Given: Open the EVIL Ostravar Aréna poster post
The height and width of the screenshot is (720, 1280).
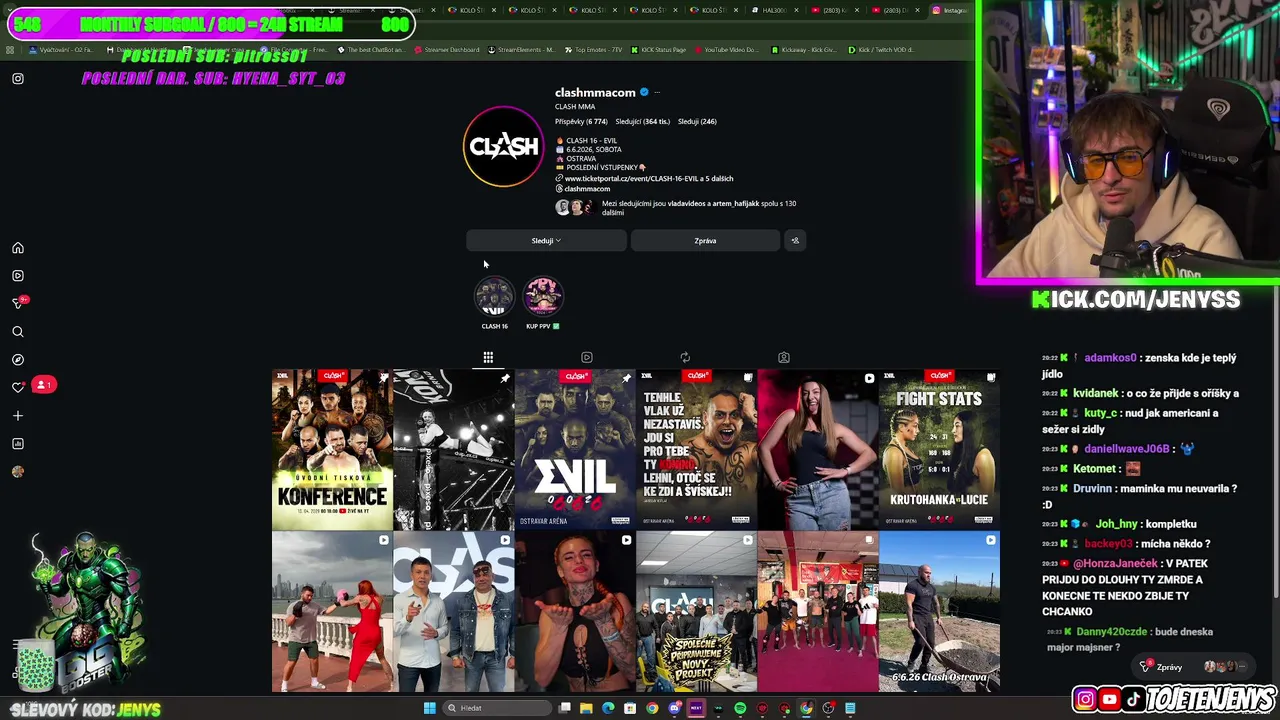Looking at the screenshot, I should [x=575, y=449].
